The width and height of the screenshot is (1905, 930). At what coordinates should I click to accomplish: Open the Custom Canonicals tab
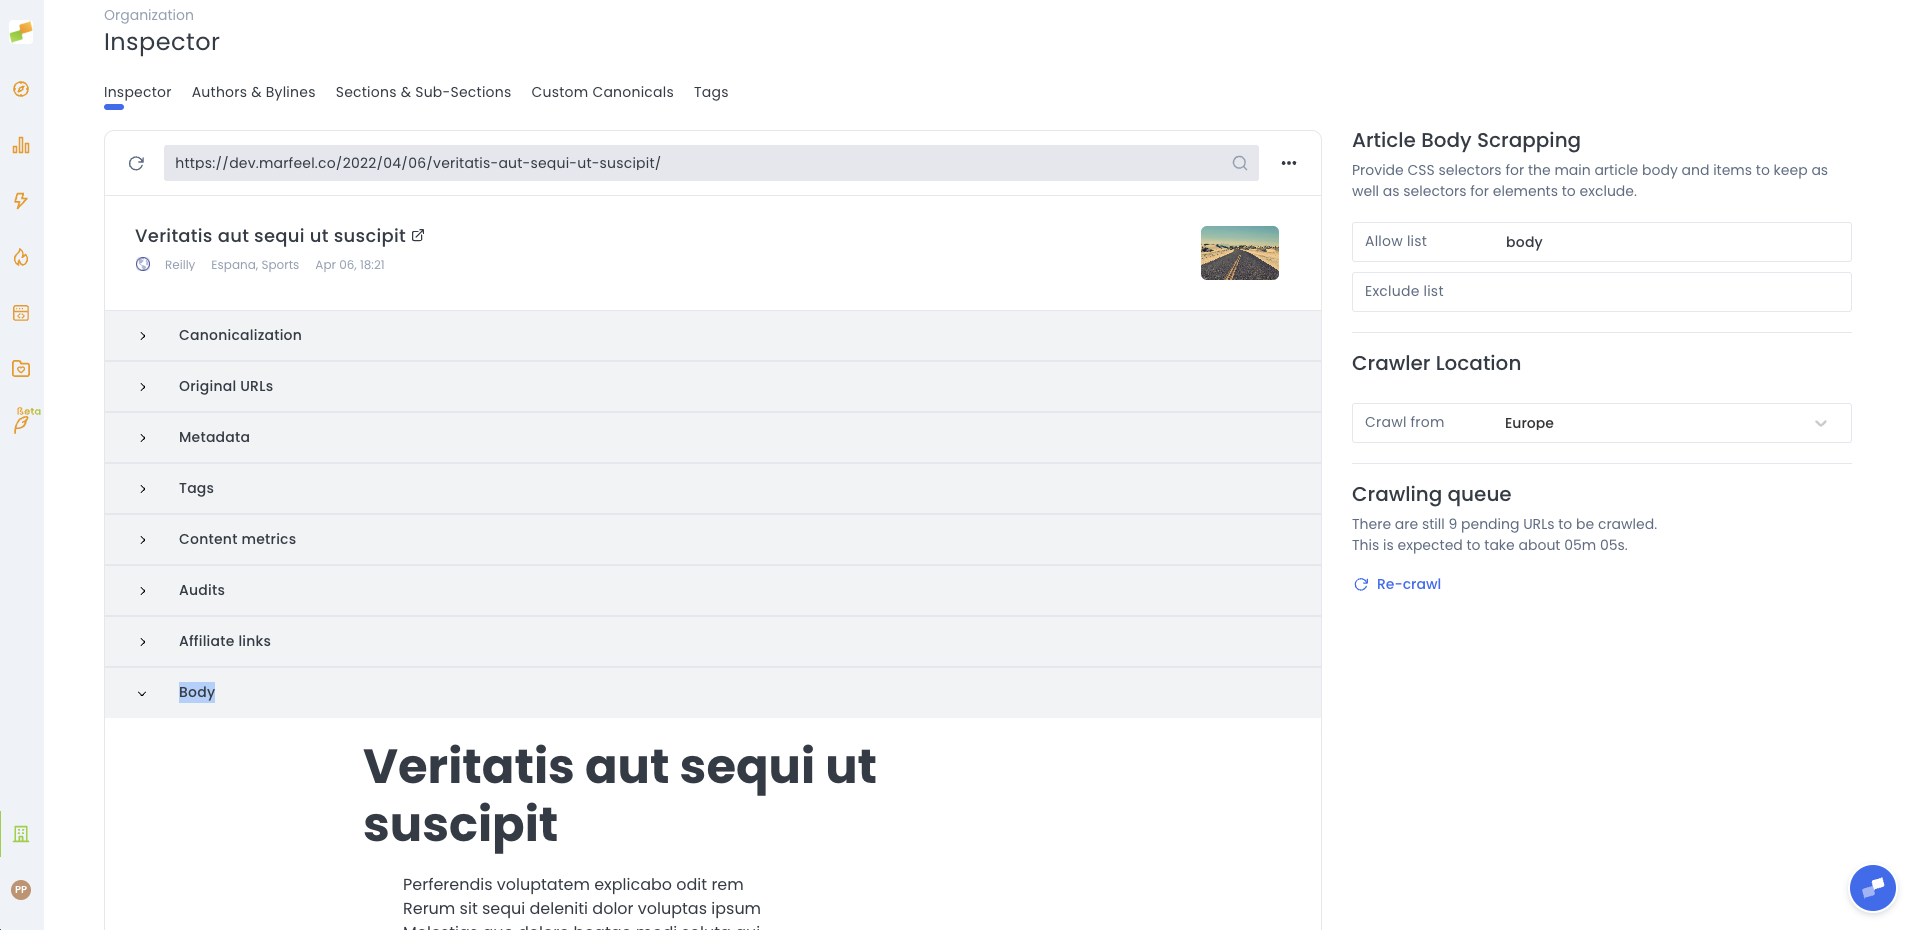[x=602, y=92]
